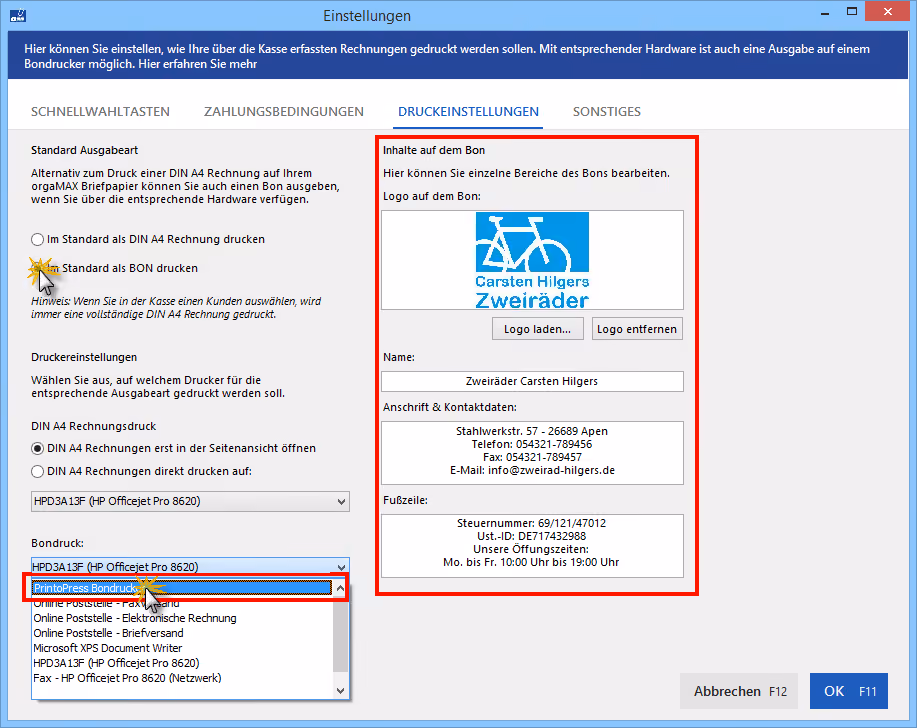Viewport: 917px width, 728px height.
Task: Switch to the SCHNELLWAHLTASTEN tab
Action: pyautogui.click(x=100, y=112)
